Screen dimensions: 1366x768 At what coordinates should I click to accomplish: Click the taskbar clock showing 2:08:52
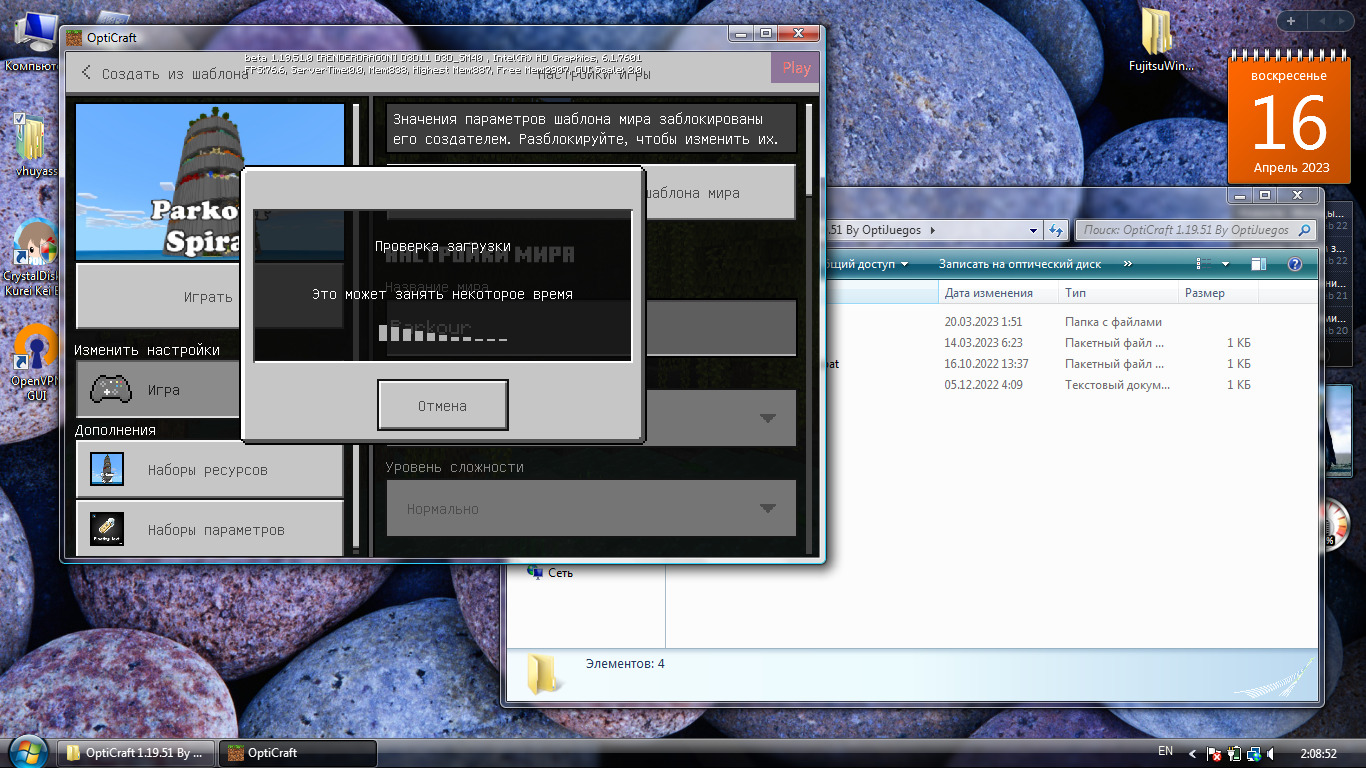click(x=1319, y=753)
